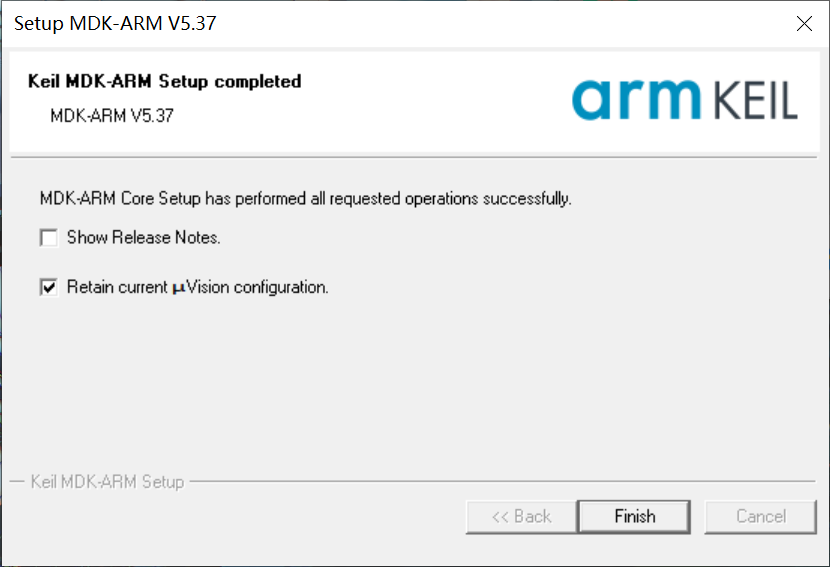Click the greyed-out Back button
This screenshot has height=567, width=830.
tap(521, 516)
